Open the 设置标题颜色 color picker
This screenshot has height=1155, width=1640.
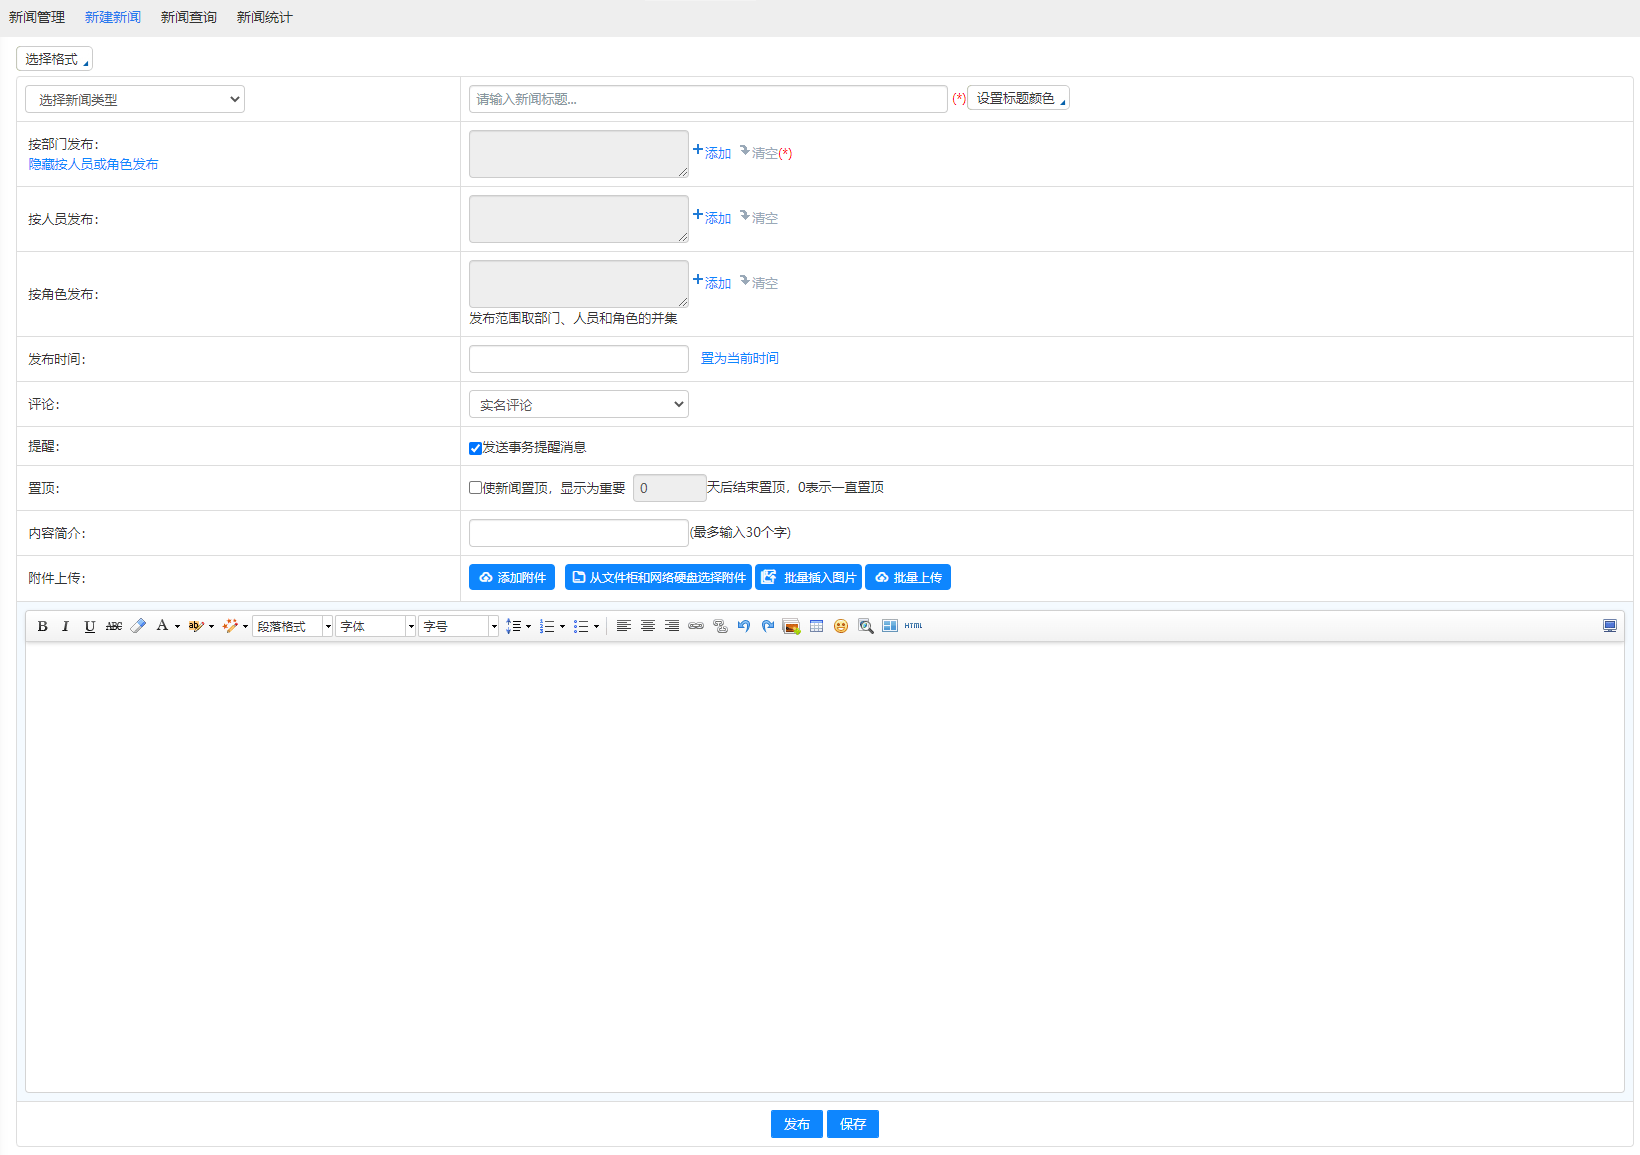[1018, 98]
